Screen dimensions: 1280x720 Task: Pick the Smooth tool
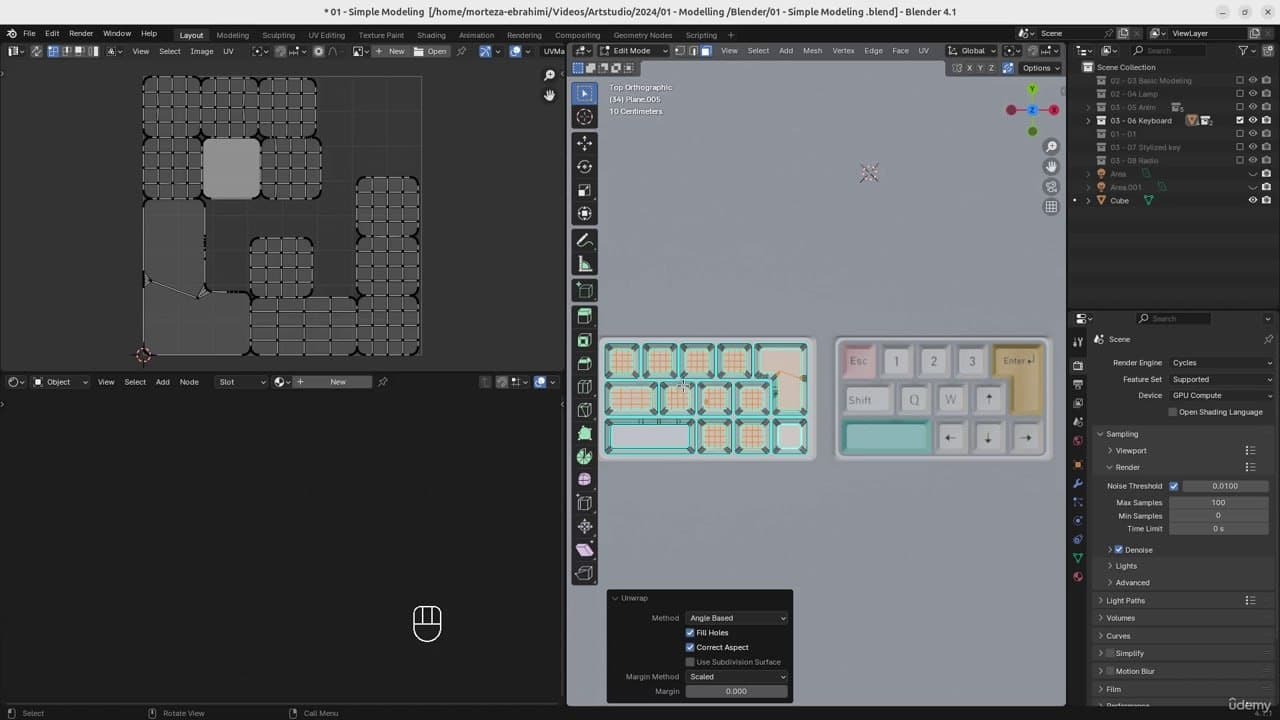point(585,480)
